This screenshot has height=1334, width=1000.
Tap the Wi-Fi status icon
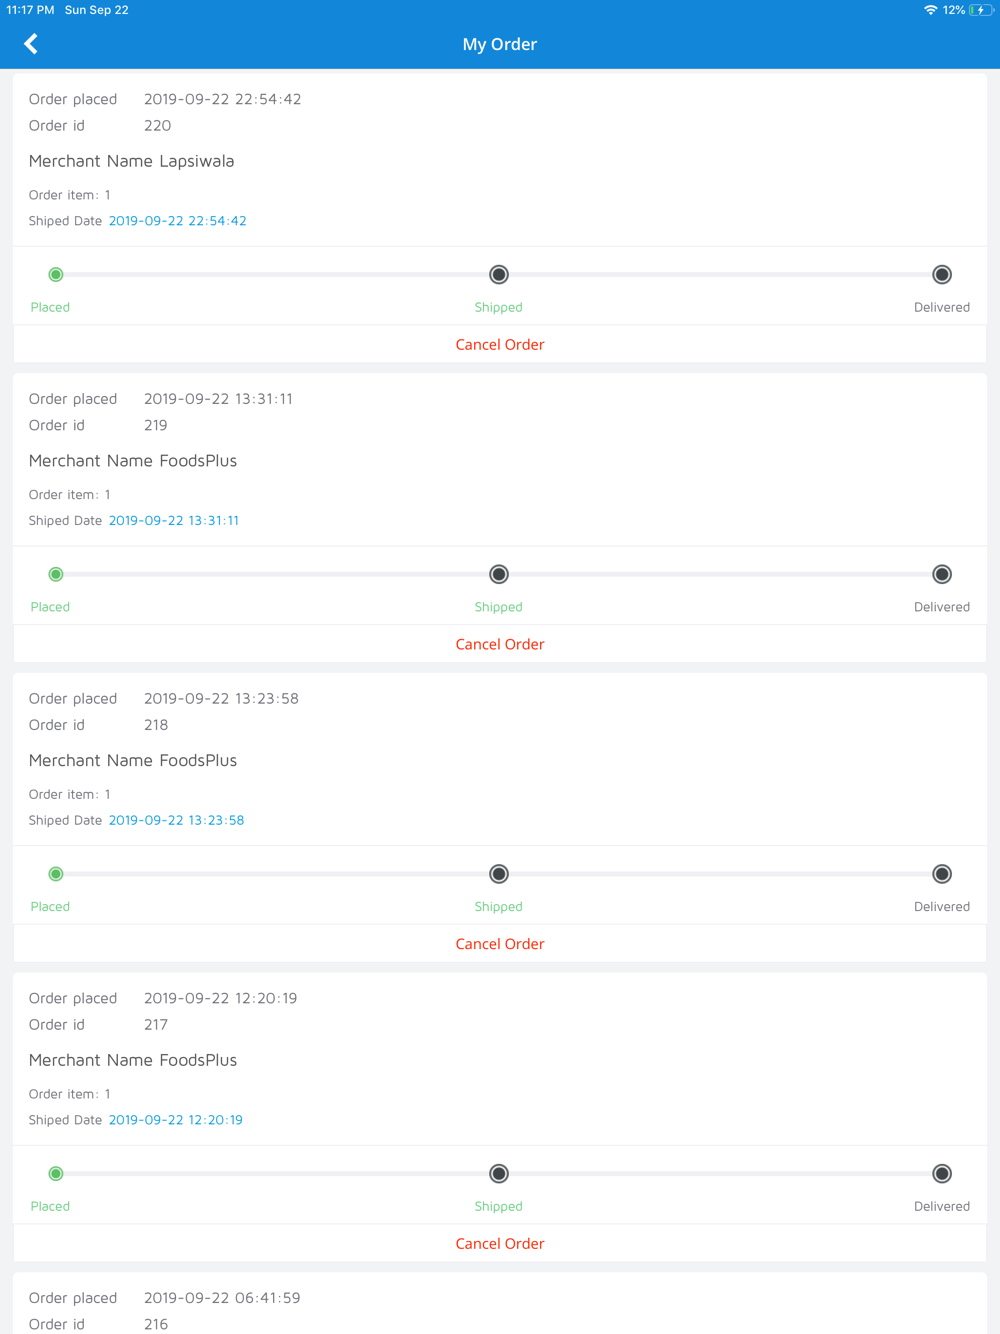(x=930, y=10)
